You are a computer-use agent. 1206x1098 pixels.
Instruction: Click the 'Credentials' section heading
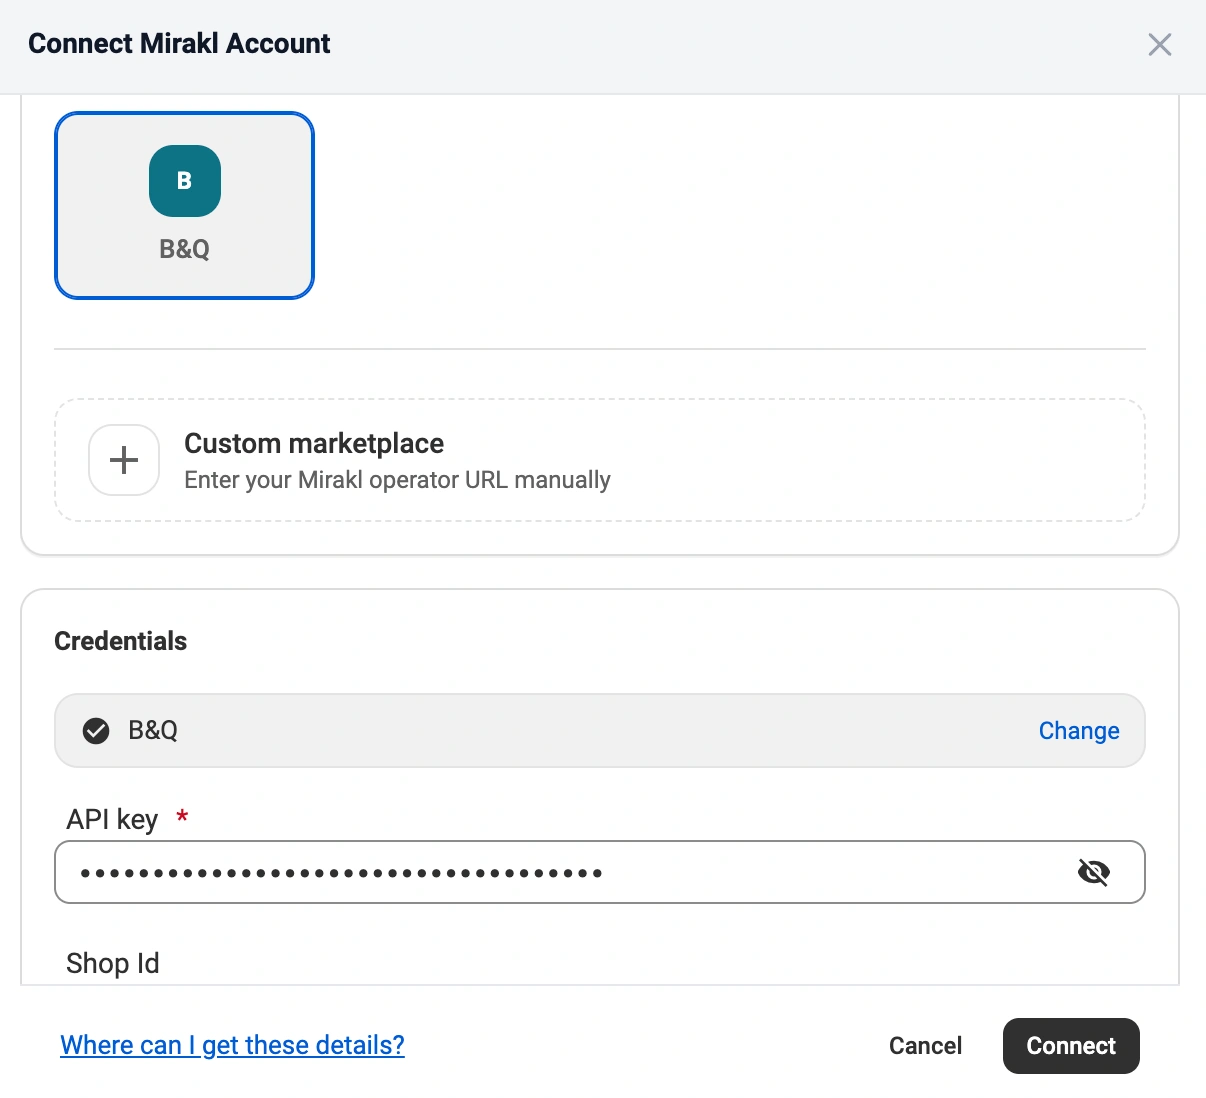(121, 641)
